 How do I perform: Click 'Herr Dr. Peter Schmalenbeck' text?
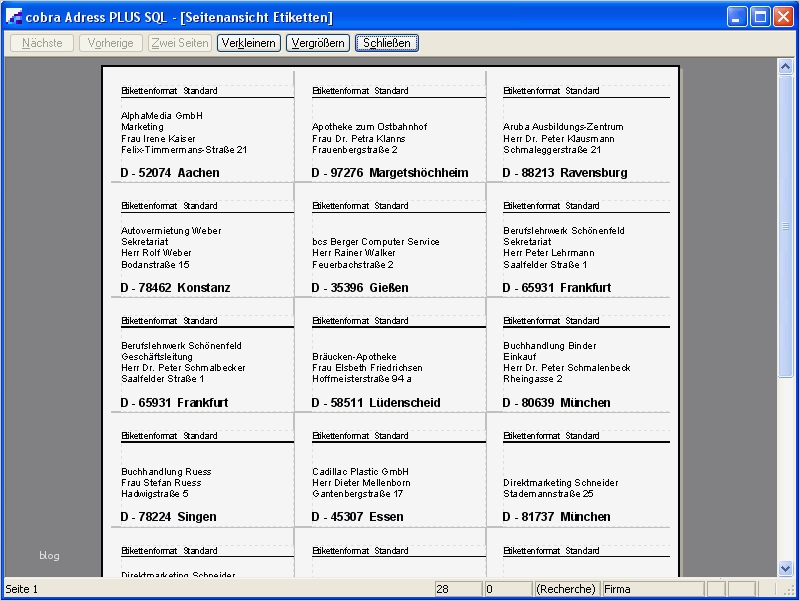click(567, 368)
